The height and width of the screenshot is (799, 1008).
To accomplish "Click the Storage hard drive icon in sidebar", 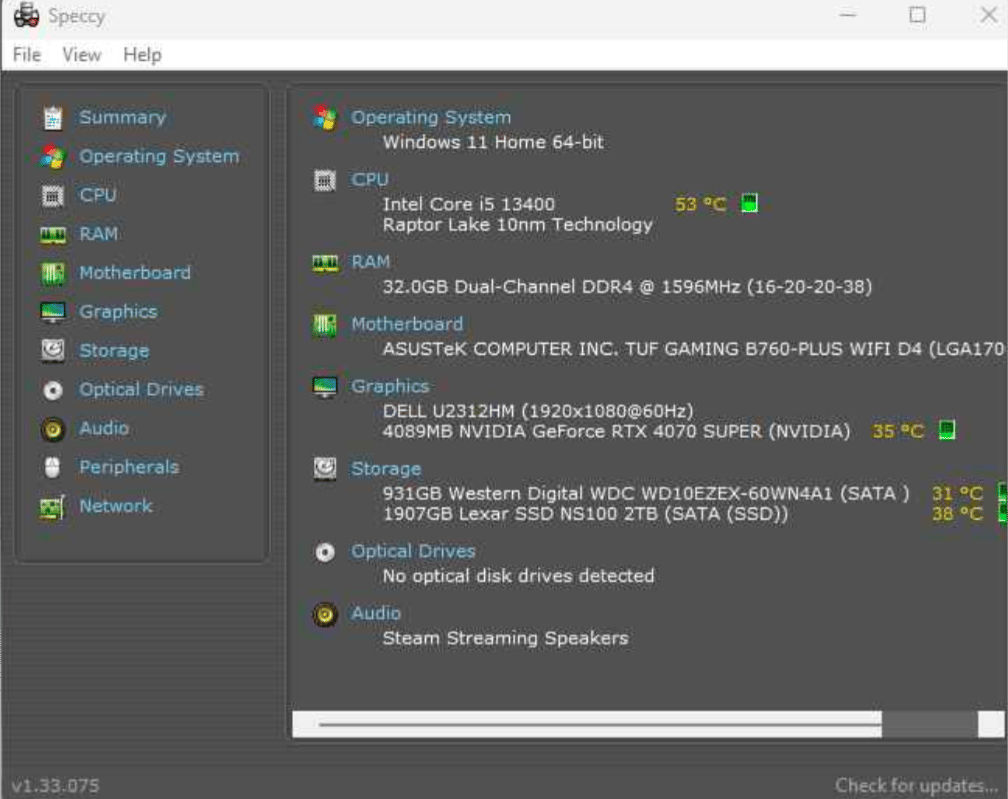I will coord(53,351).
